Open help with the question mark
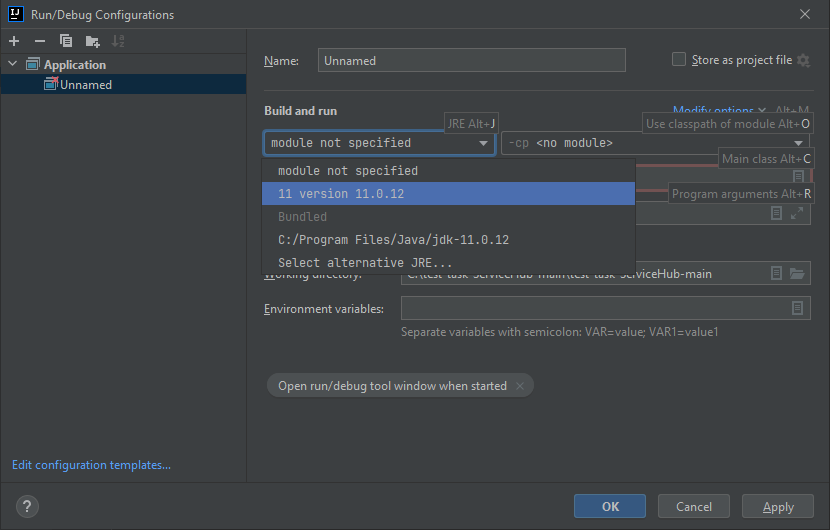This screenshot has width=830, height=530. point(27,506)
